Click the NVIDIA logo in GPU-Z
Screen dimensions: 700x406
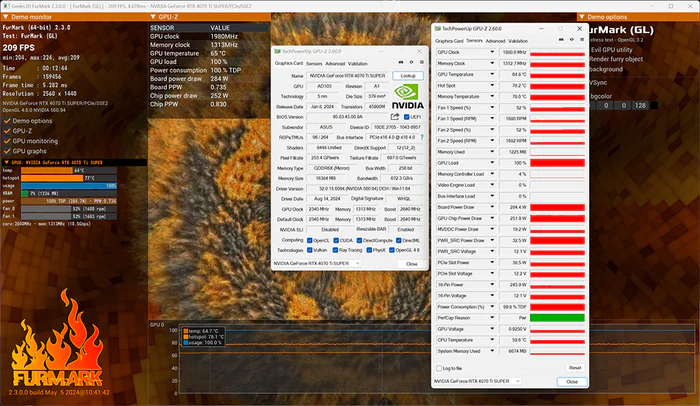pyautogui.click(x=407, y=97)
